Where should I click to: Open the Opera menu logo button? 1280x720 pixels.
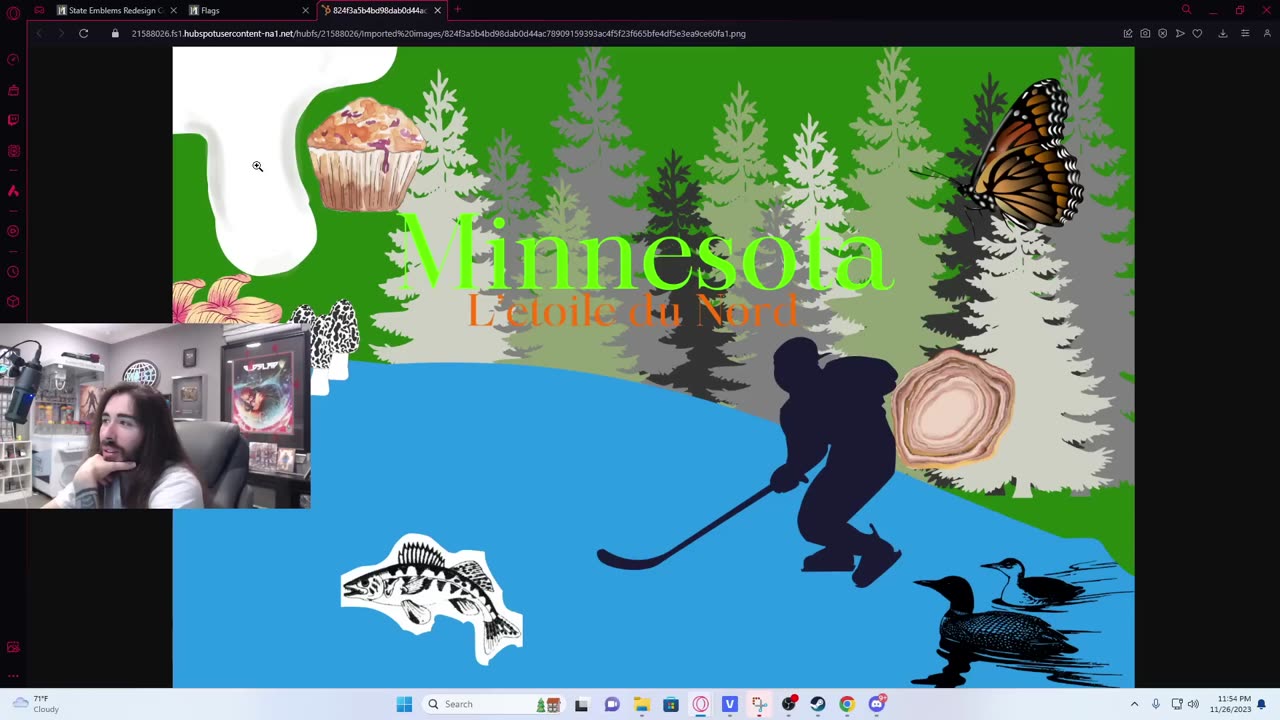pos(13,13)
